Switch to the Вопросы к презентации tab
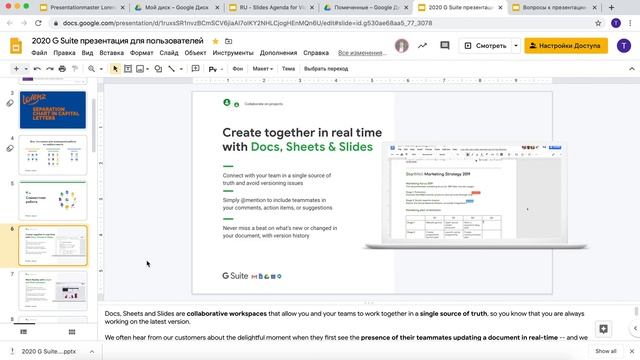Image resolution: width=640 pixels, height=360 pixels. (x=554, y=7)
